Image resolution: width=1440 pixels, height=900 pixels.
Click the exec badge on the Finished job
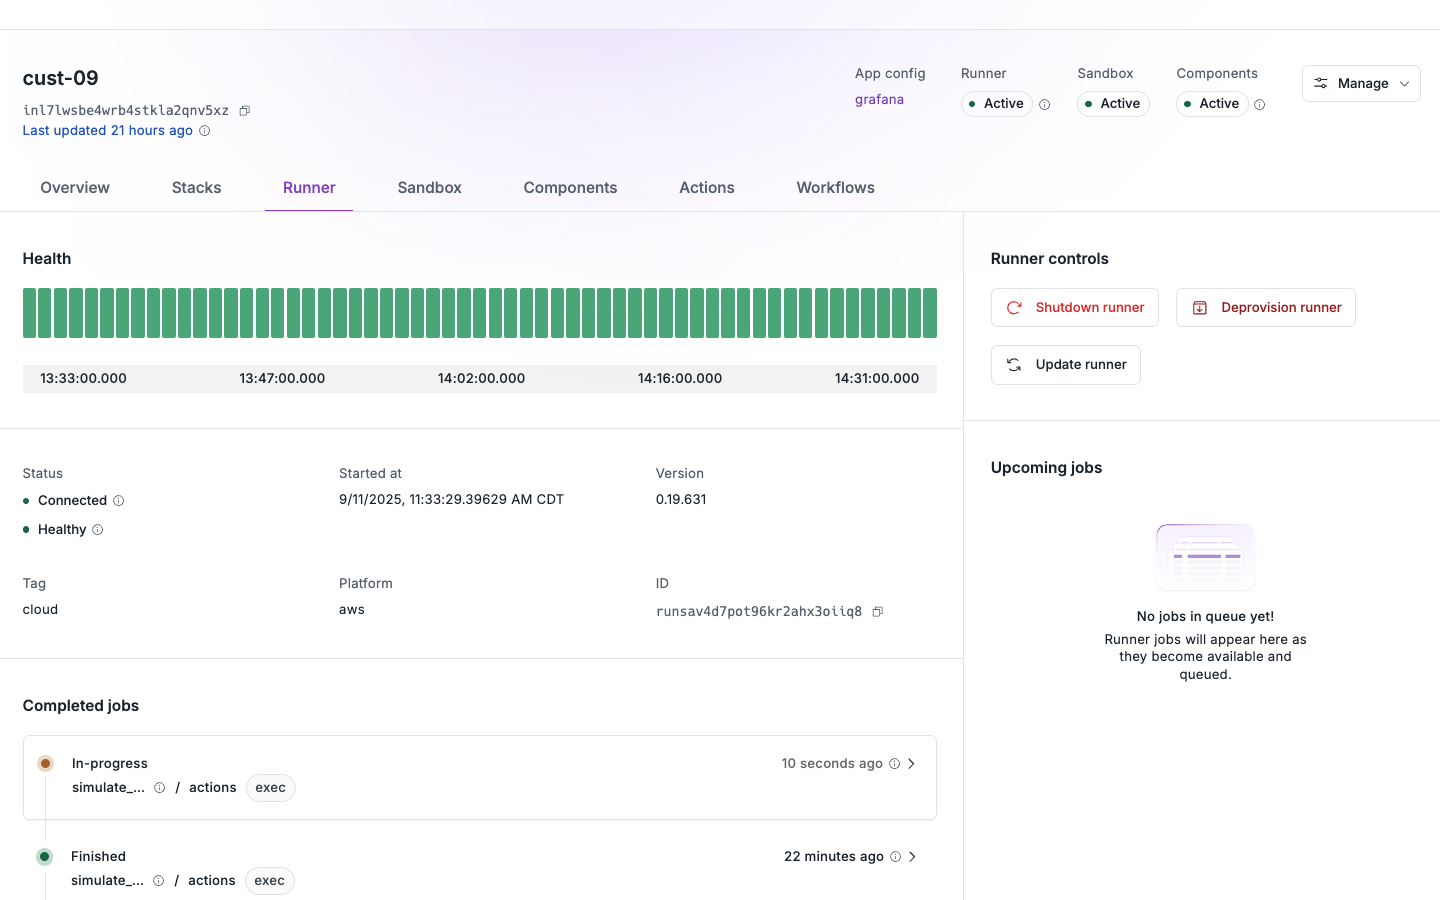269,880
